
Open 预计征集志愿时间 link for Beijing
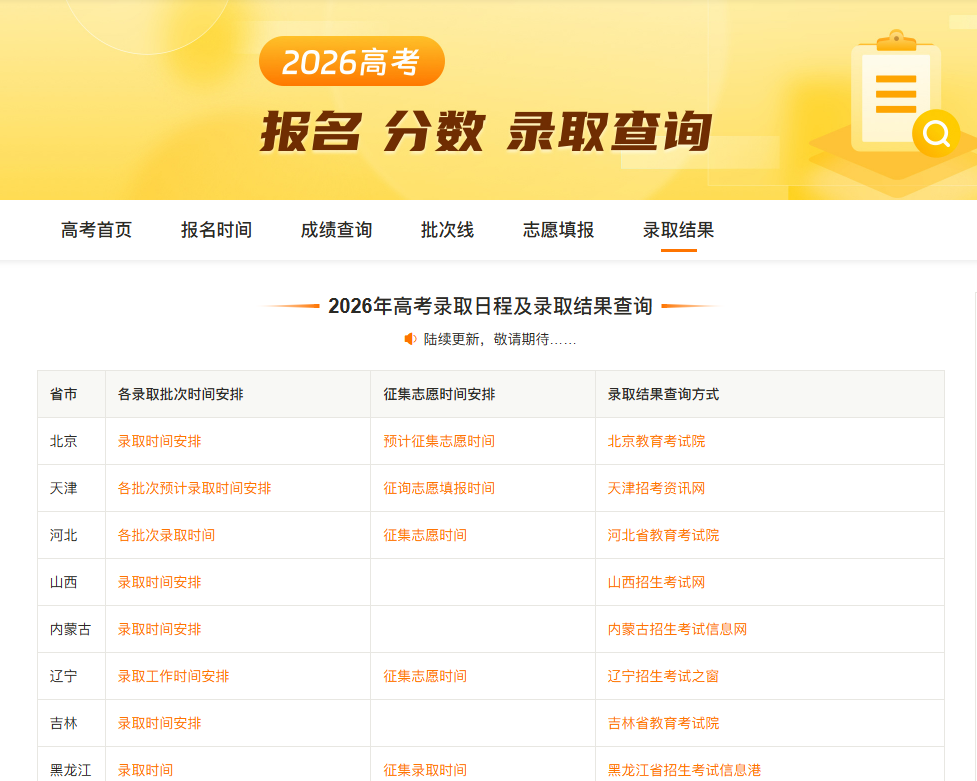(439, 441)
